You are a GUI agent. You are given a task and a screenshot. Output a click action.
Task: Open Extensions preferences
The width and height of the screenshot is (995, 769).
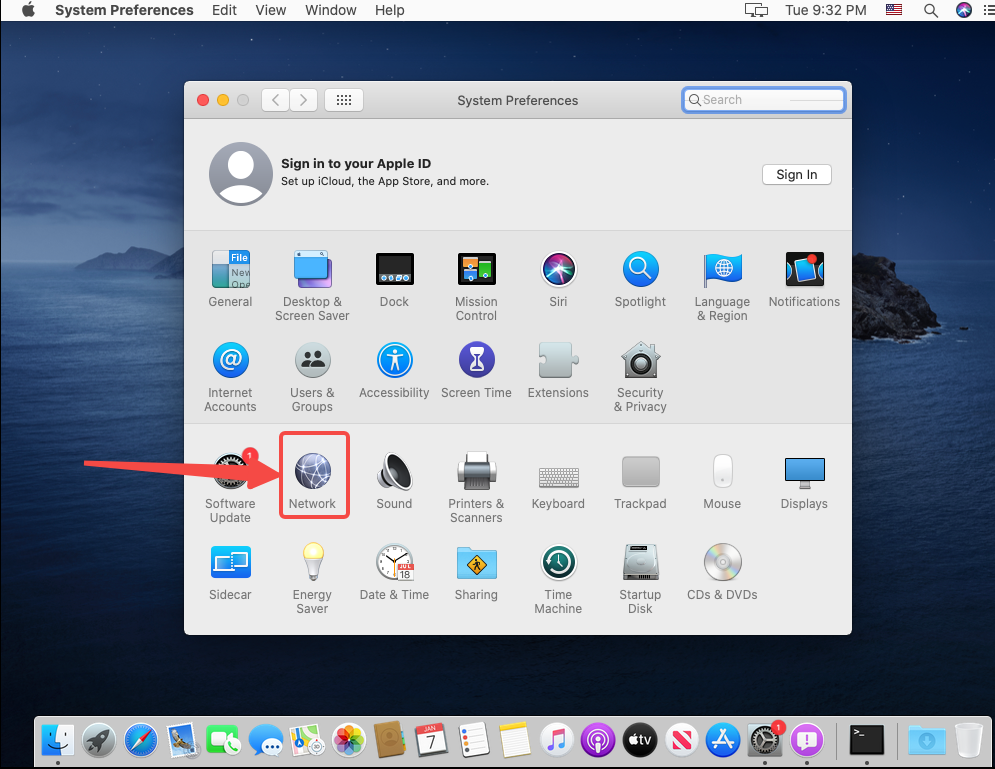[x=558, y=370]
